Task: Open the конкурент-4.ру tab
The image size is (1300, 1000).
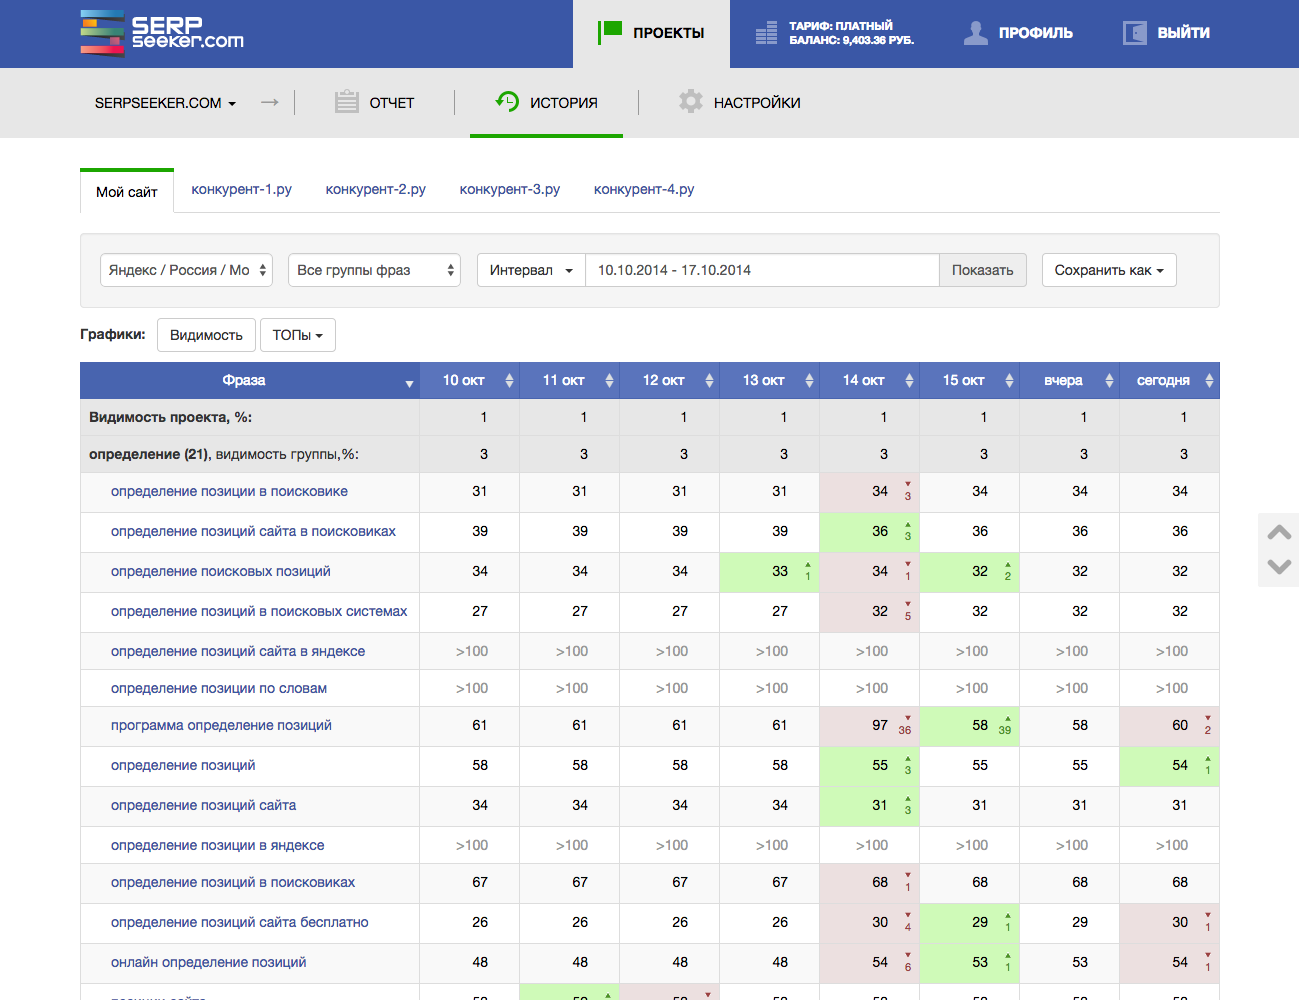Action: click(643, 189)
